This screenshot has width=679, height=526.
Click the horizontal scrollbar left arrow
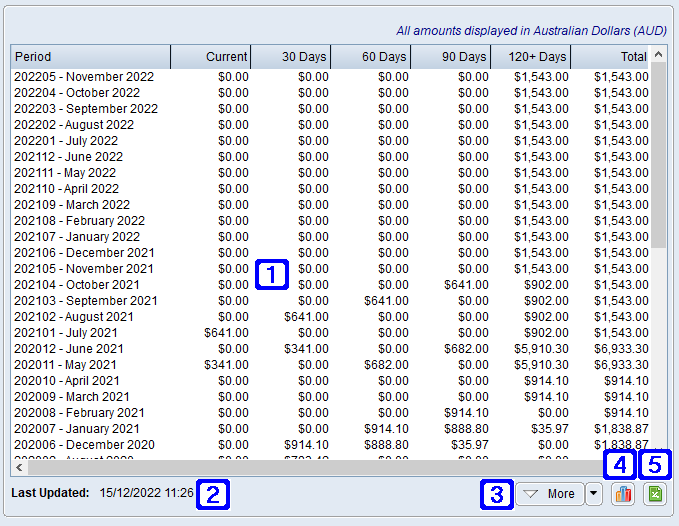pos(18,467)
